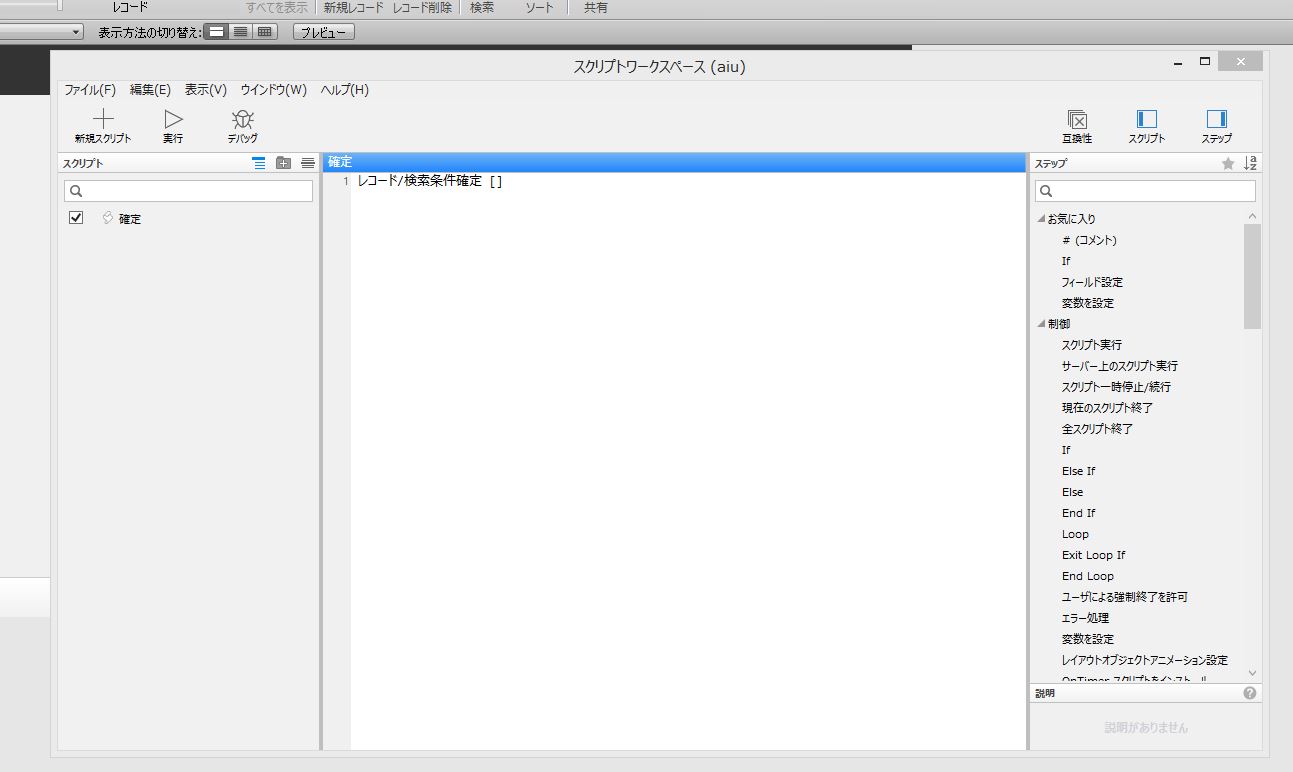This screenshot has height=772, width=1293.
Task: Select the # (コメント) step
Action: [x=1089, y=240]
